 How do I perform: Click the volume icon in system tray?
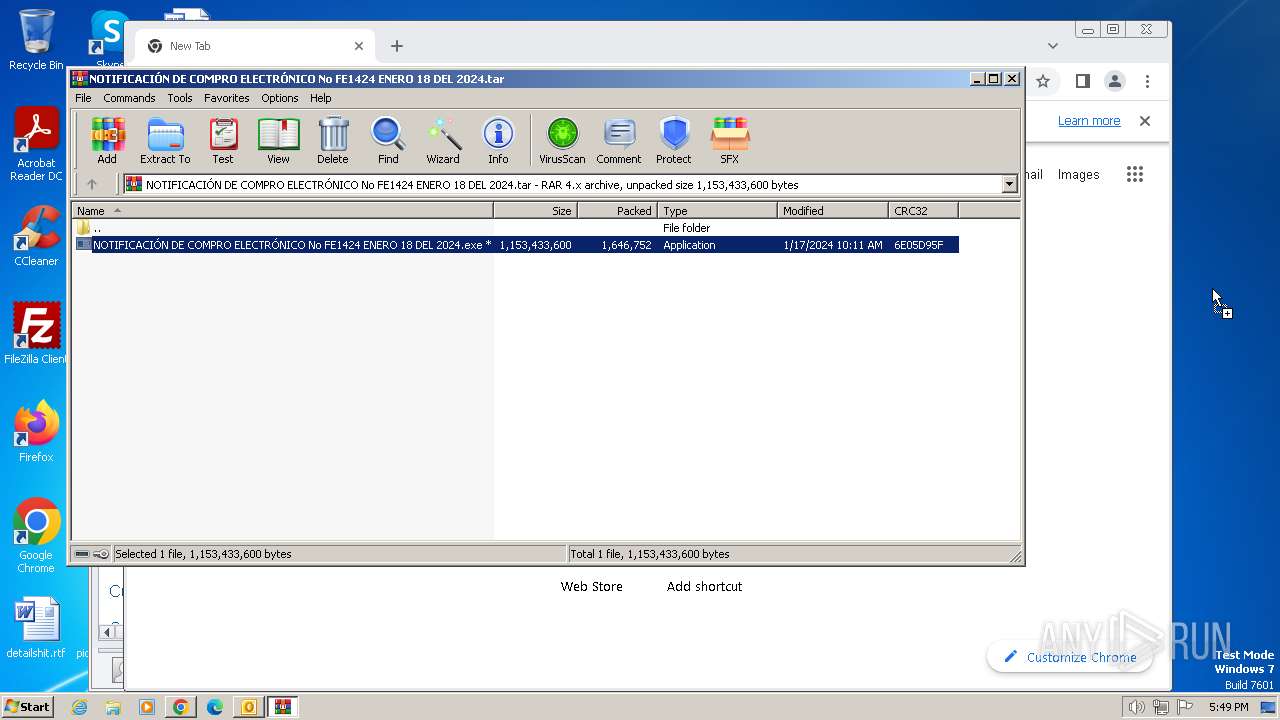pyautogui.click(x=1136, y=707)
